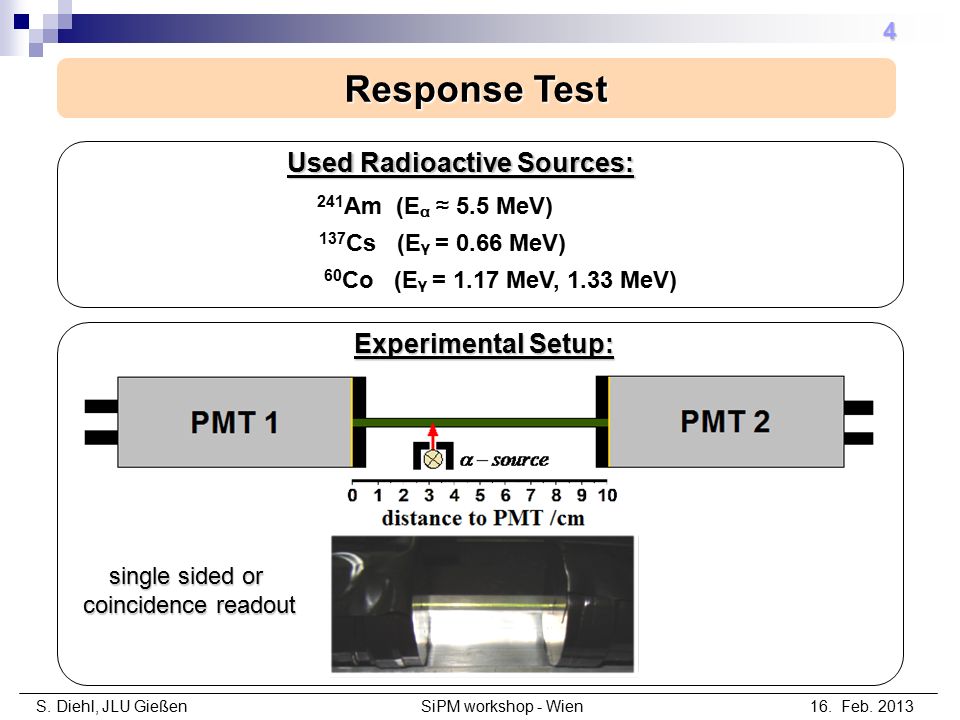This screenshot has width=960, height=720.
Task: Click the 60Co gamma energies line
Action: pos(500,280)
